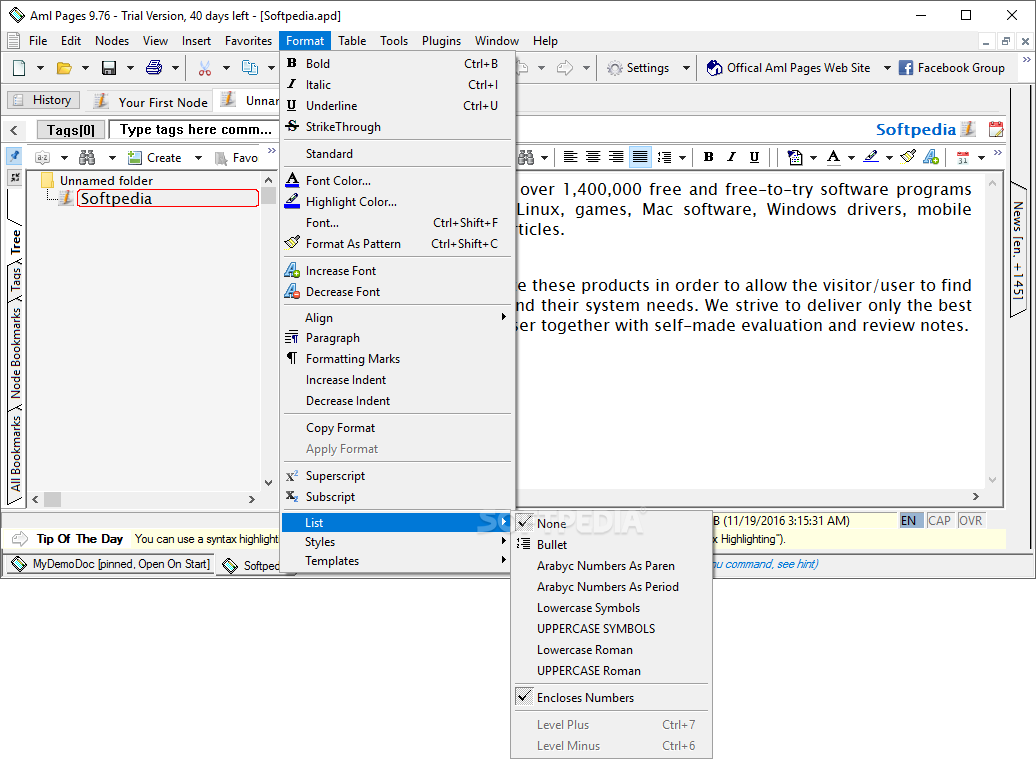Click the Save floppy disk icon
The image size is (1036, 759).
[x=109, y=67]
